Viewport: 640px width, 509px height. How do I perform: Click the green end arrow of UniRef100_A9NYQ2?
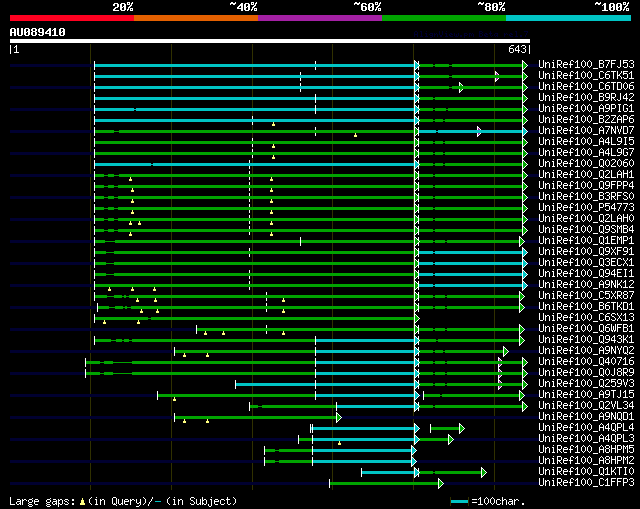(506, 351)
